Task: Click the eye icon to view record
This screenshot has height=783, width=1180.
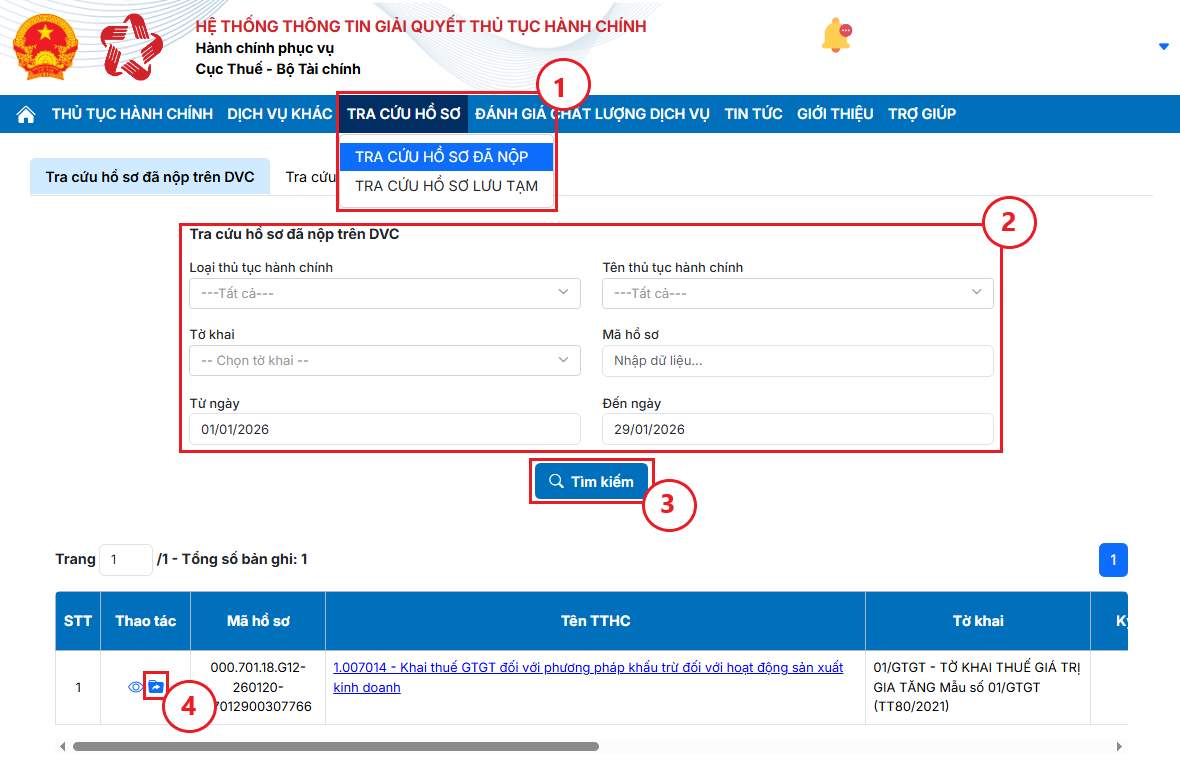Action: coord(136,687)
